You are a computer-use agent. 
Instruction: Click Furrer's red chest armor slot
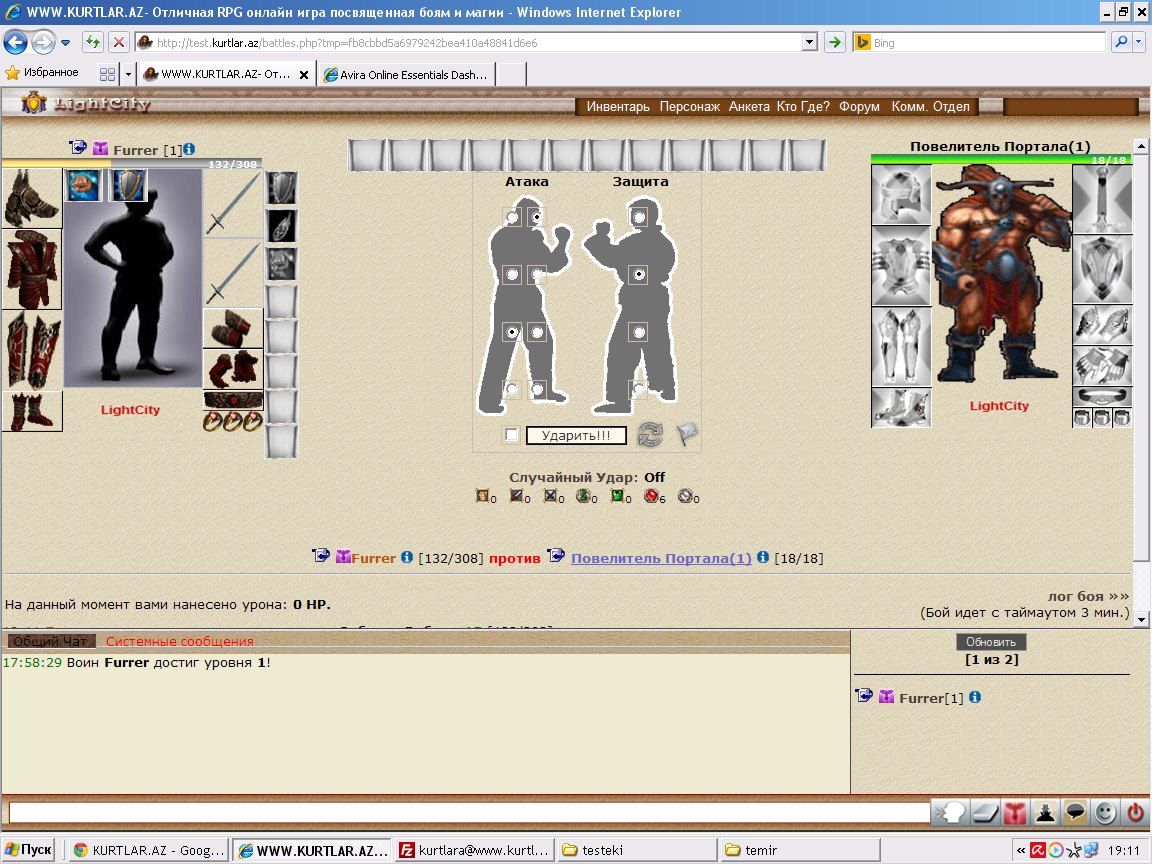(x=32, y=270)
